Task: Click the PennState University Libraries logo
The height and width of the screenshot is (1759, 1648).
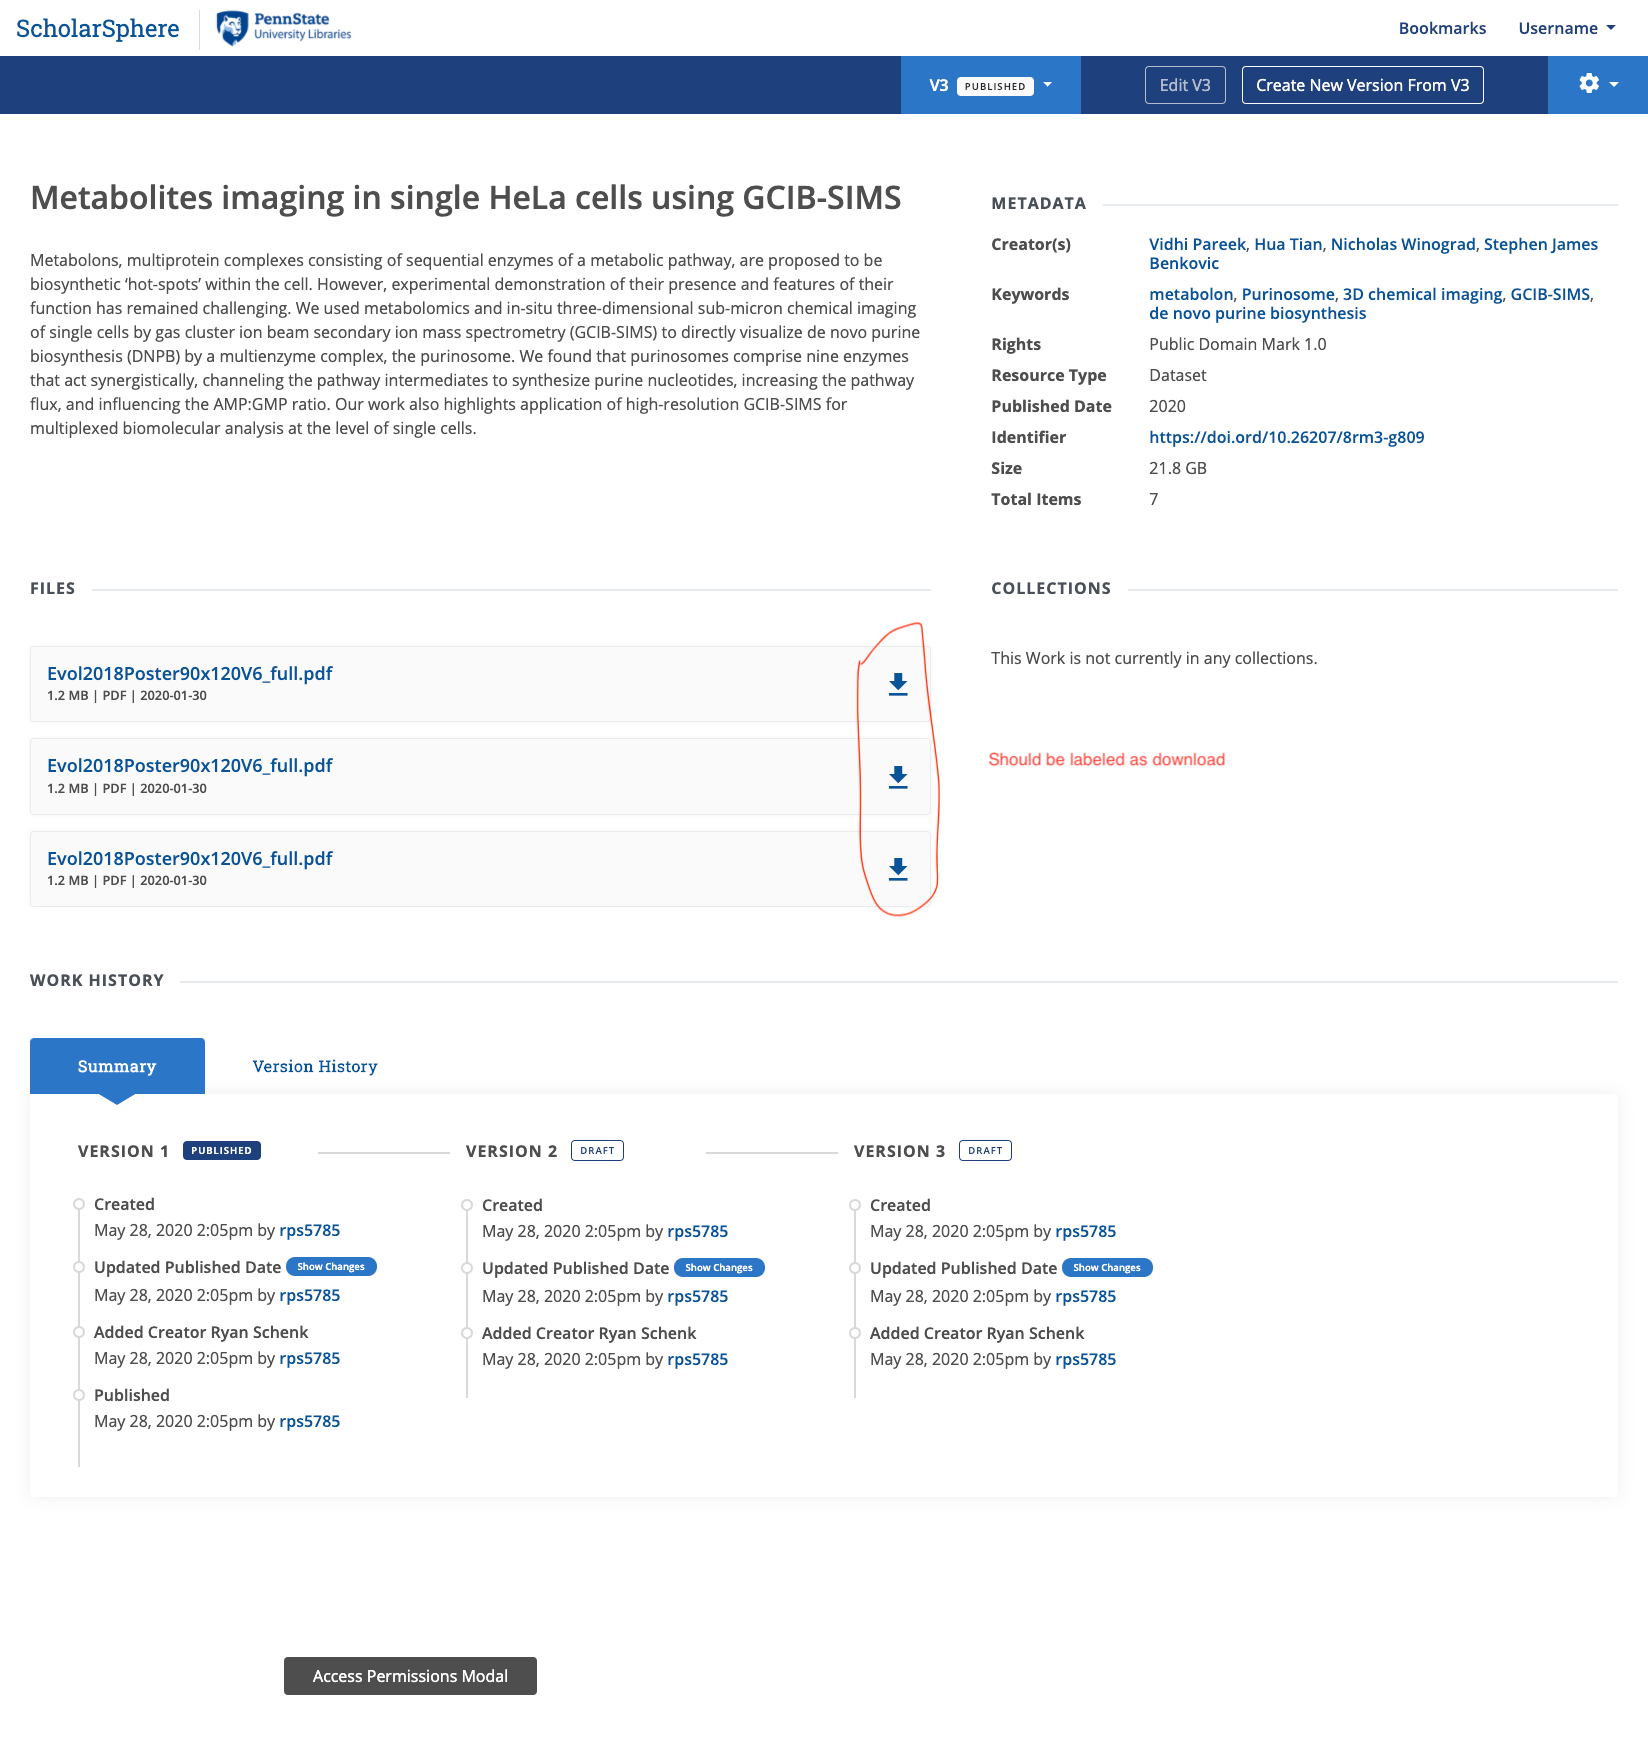Action: click(283, 28)
